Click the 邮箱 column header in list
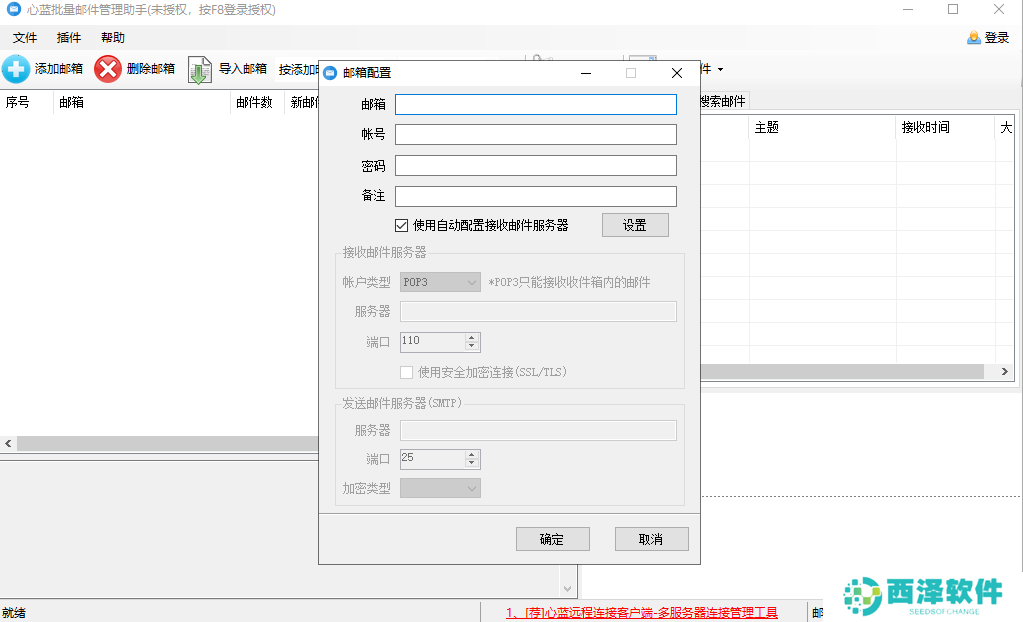 pyautogui.click(x=71, y=102)
